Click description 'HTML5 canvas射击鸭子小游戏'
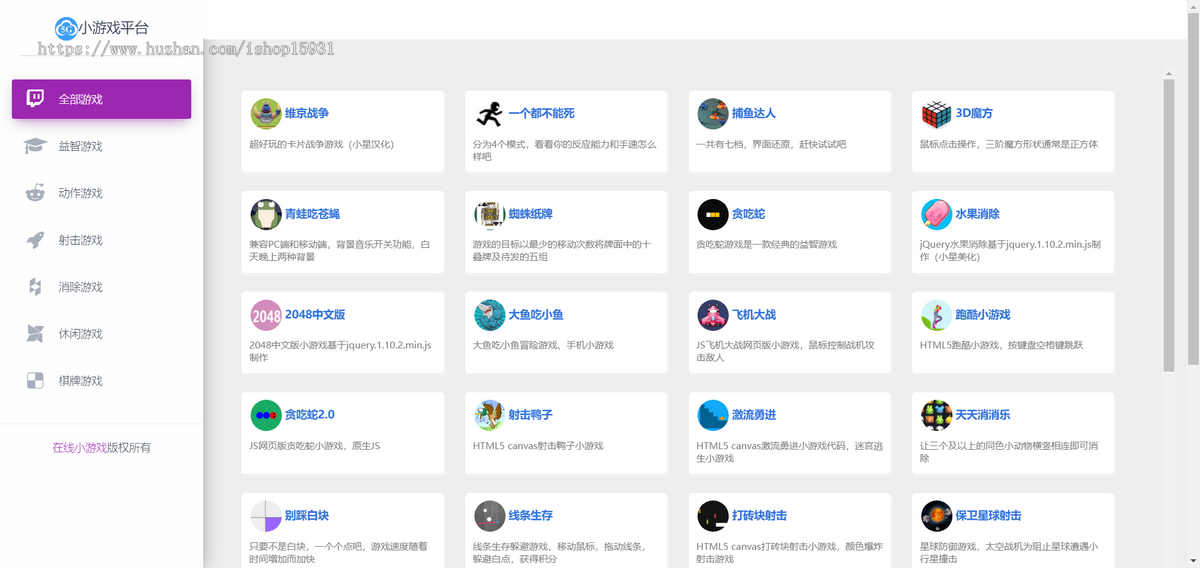Viewport: 1200px width, 568px height. (538, 445)
